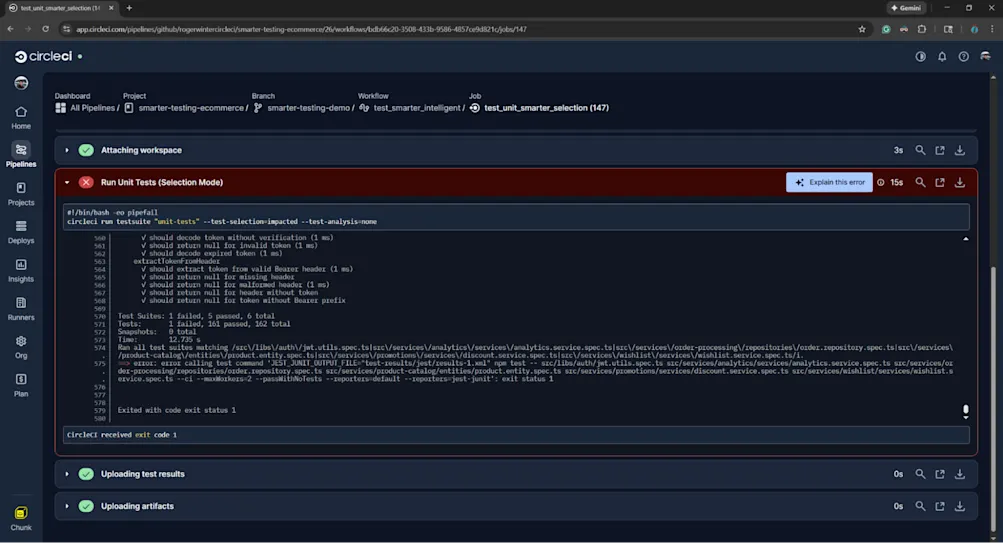
Task: Search the Run Unit Tests step output
Action: click(920, 182)
